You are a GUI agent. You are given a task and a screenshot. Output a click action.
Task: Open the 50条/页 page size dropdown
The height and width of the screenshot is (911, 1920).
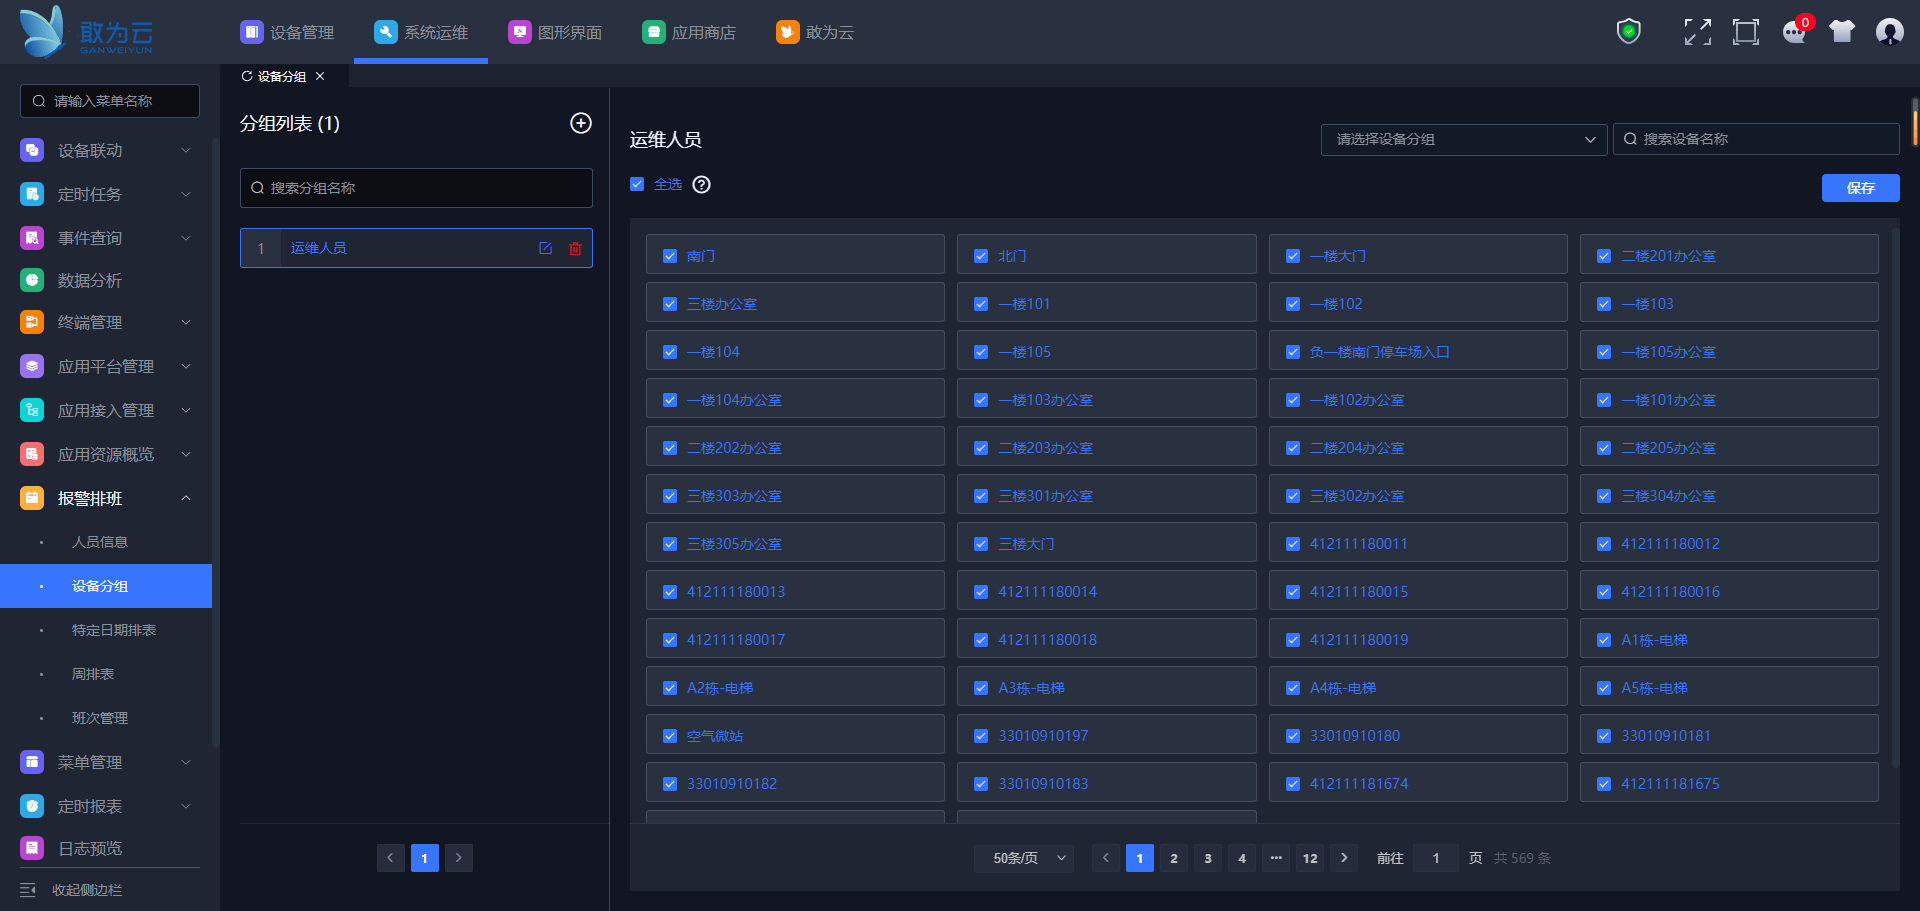(x=1024, y=858)
